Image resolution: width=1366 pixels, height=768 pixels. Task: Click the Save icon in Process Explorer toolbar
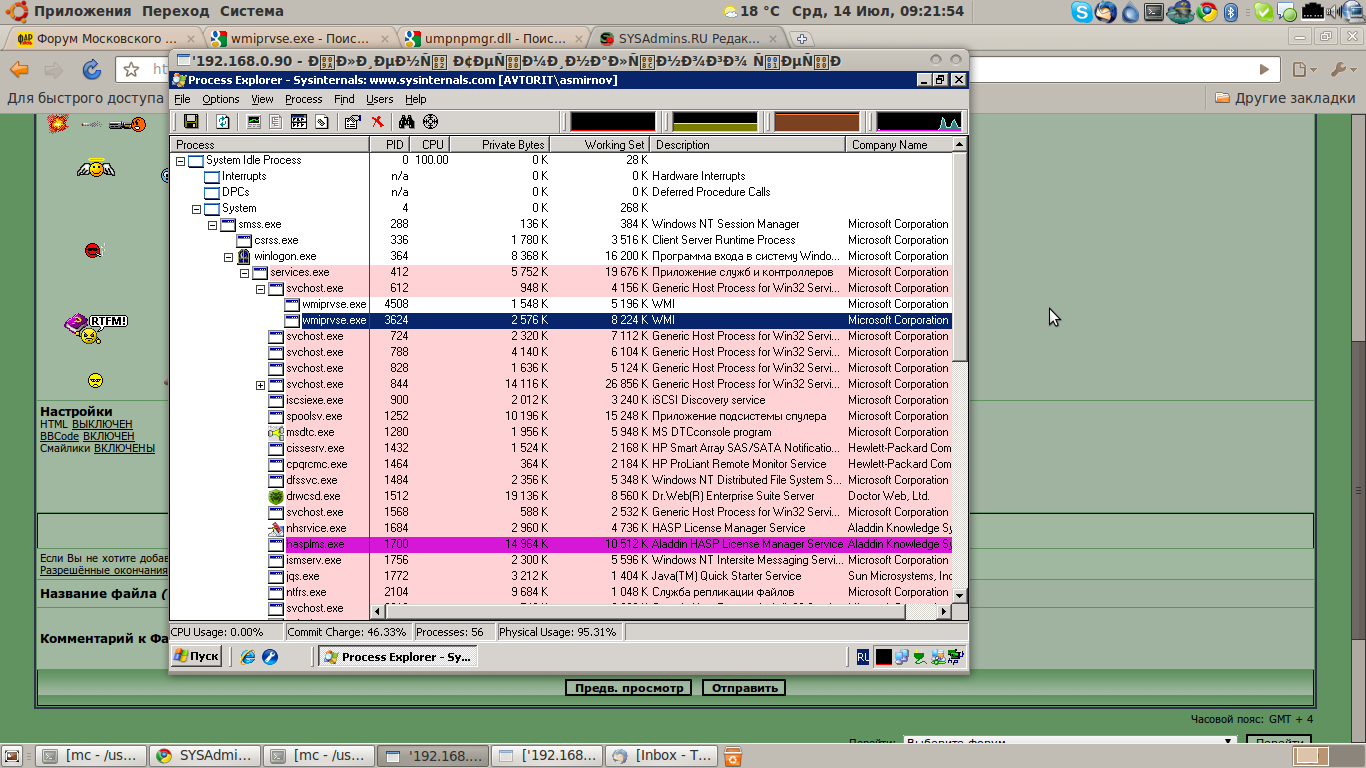click(x=190, y=122)
